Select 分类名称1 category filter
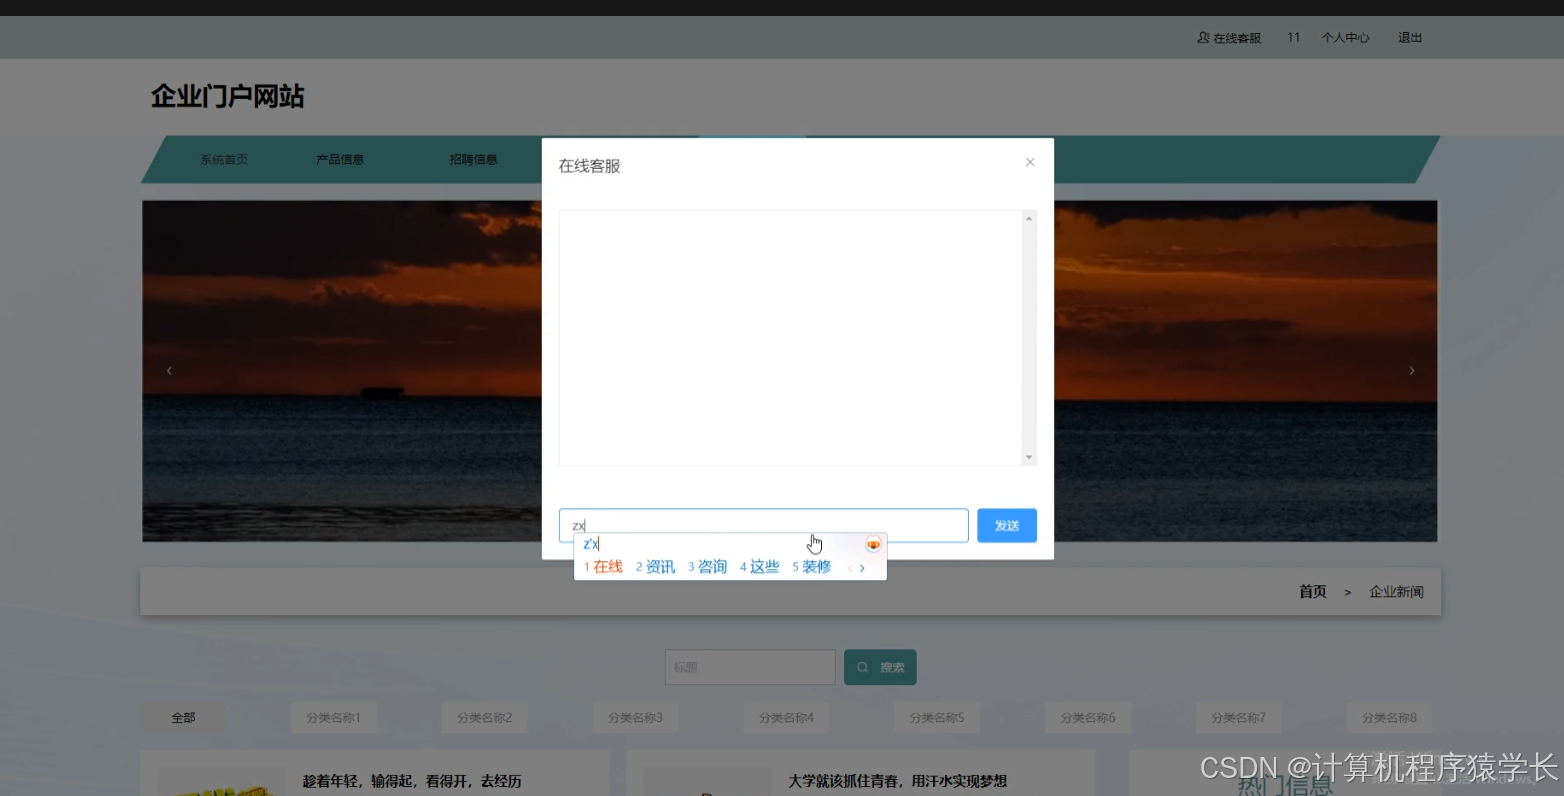The width and height of the screenshot is (1564, 796). coord(334,718)
